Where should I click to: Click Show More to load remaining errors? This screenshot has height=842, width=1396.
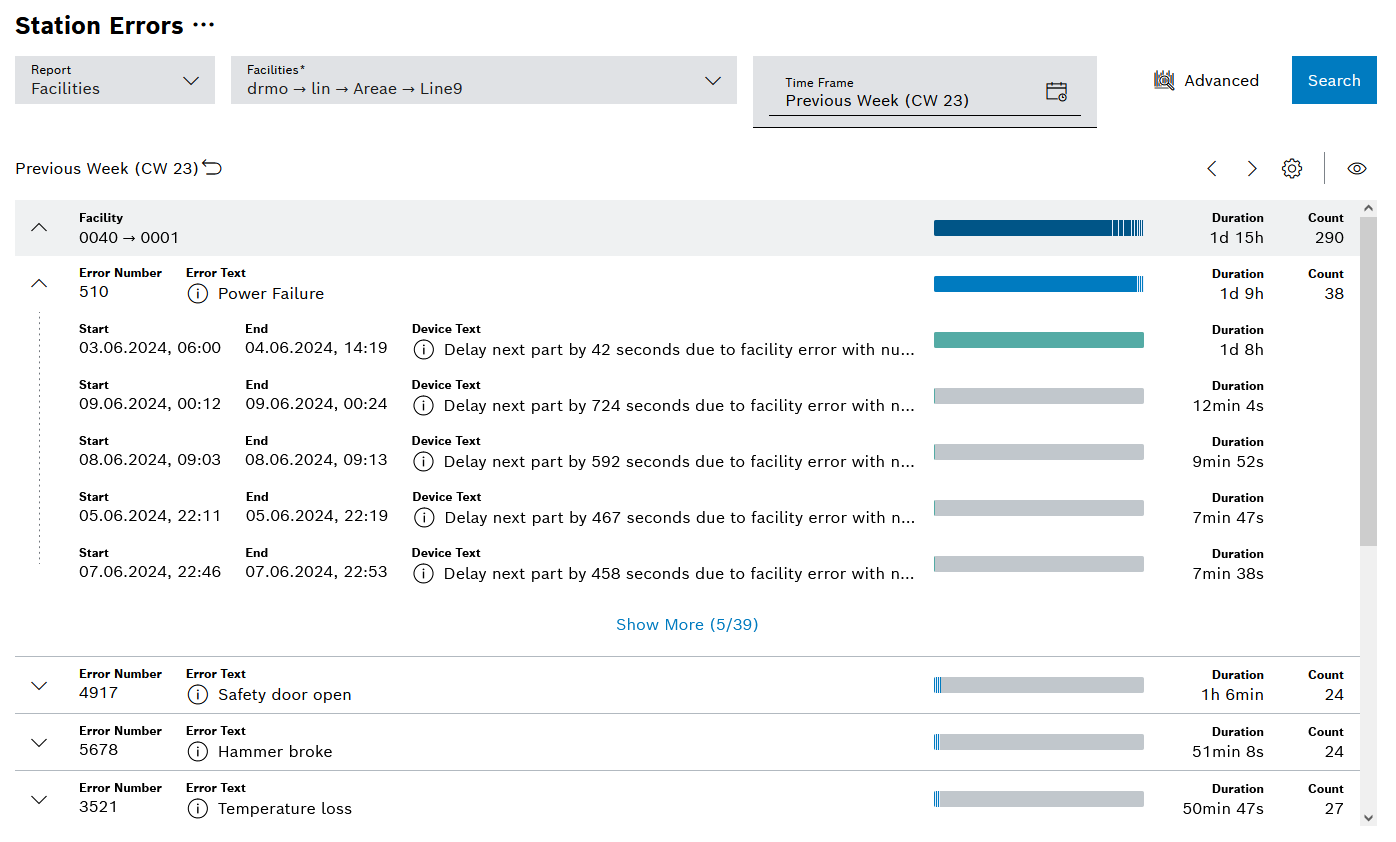(x=687, y=624)
